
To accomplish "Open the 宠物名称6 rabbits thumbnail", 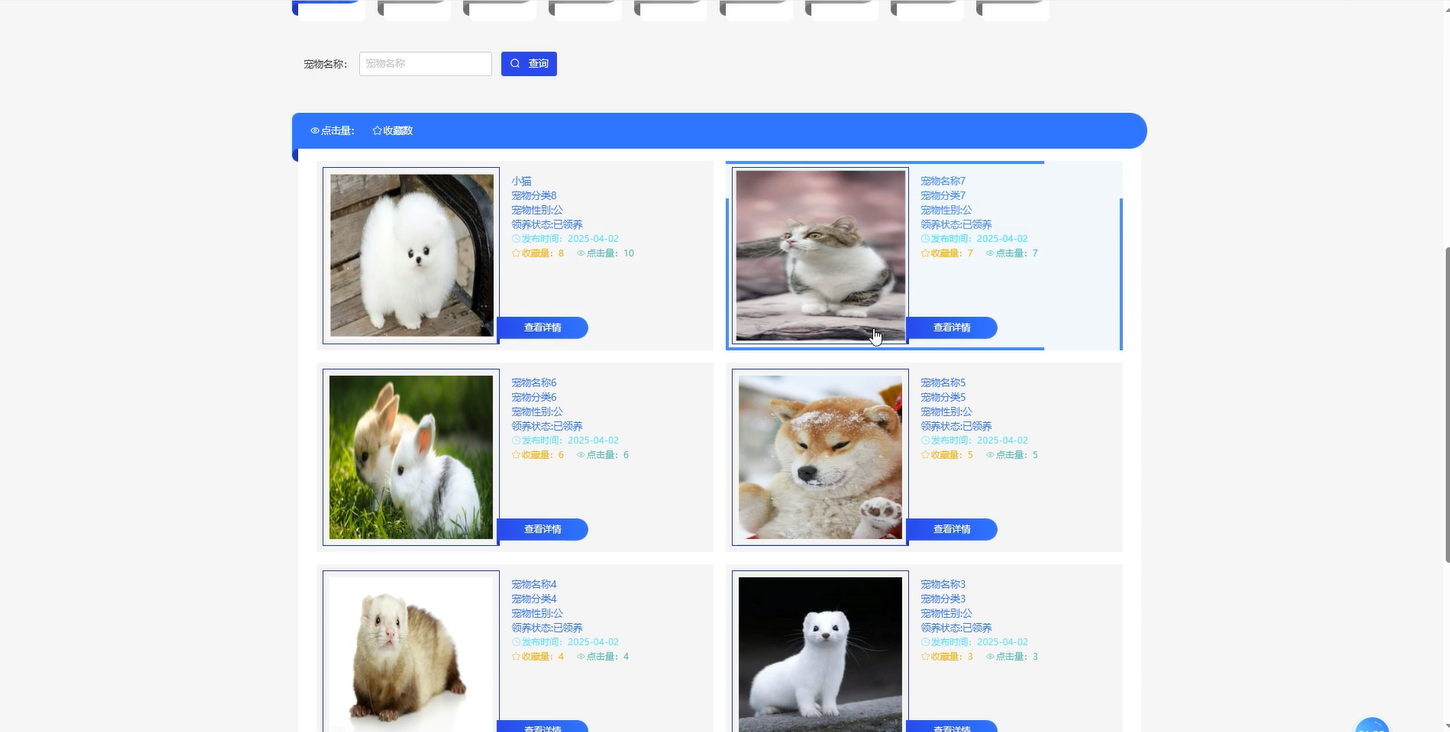I will 411,457.
